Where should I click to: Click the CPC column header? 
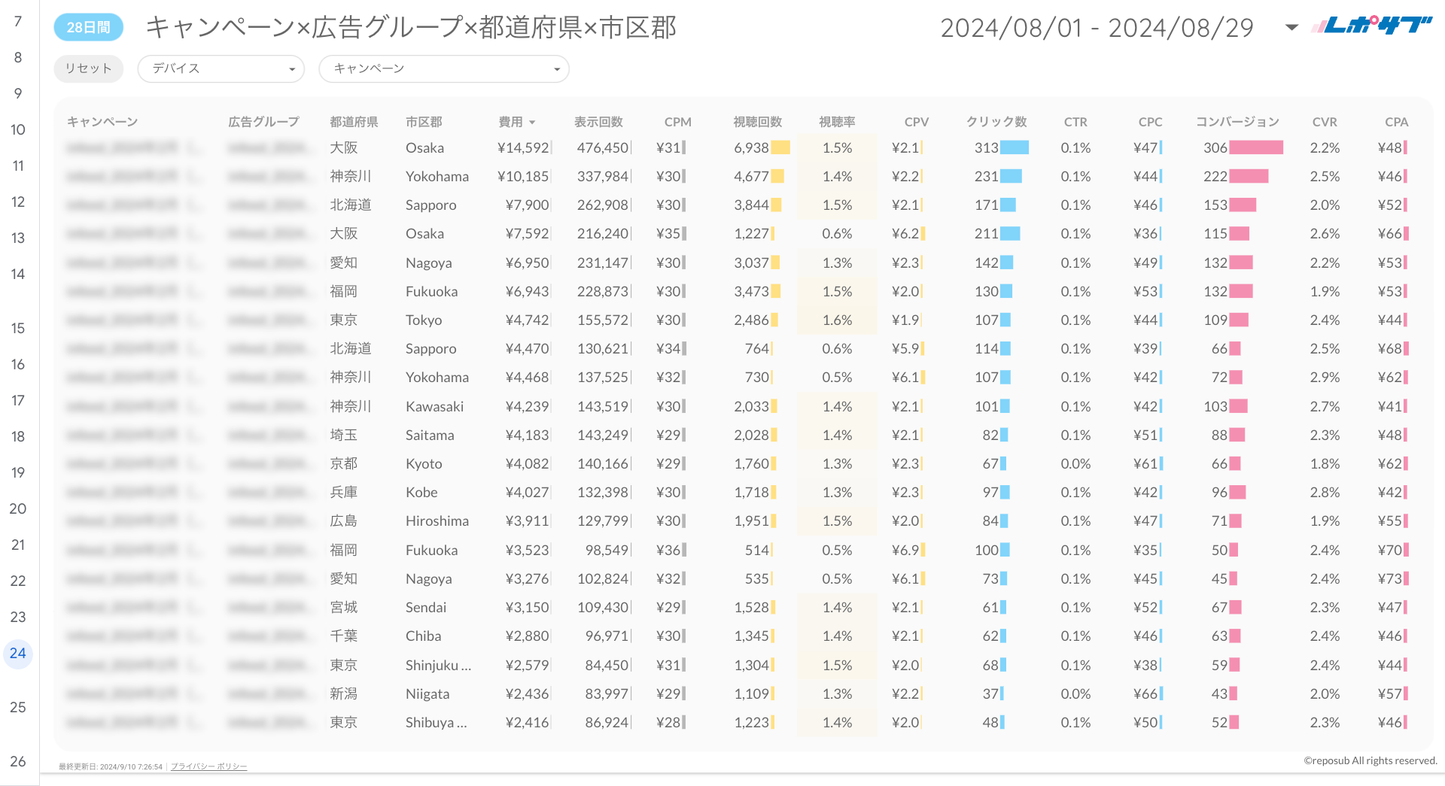coord(1150,122)
